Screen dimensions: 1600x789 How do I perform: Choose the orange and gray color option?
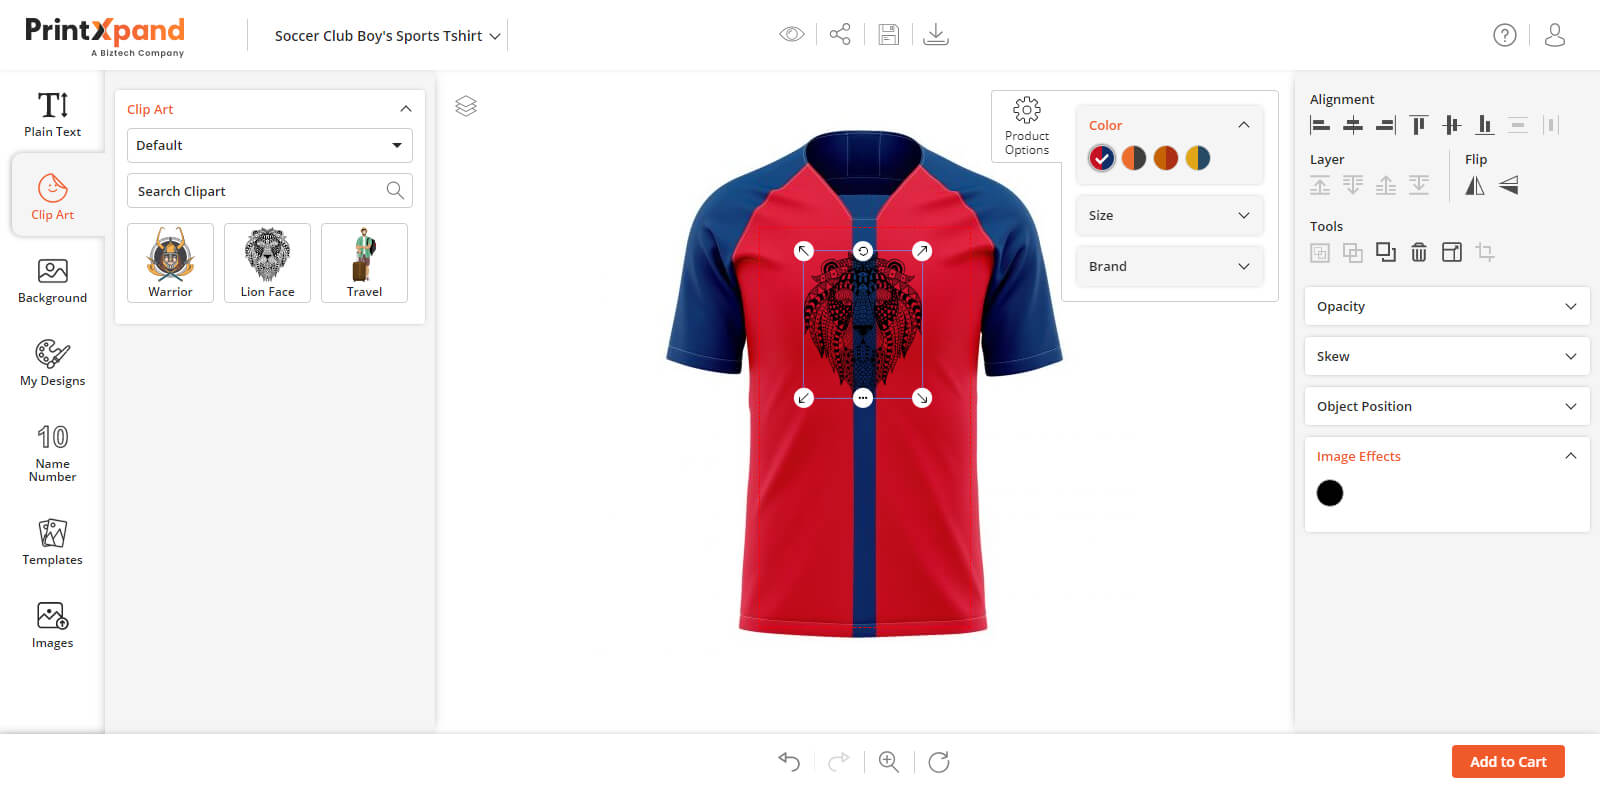tap(1134, 158)
